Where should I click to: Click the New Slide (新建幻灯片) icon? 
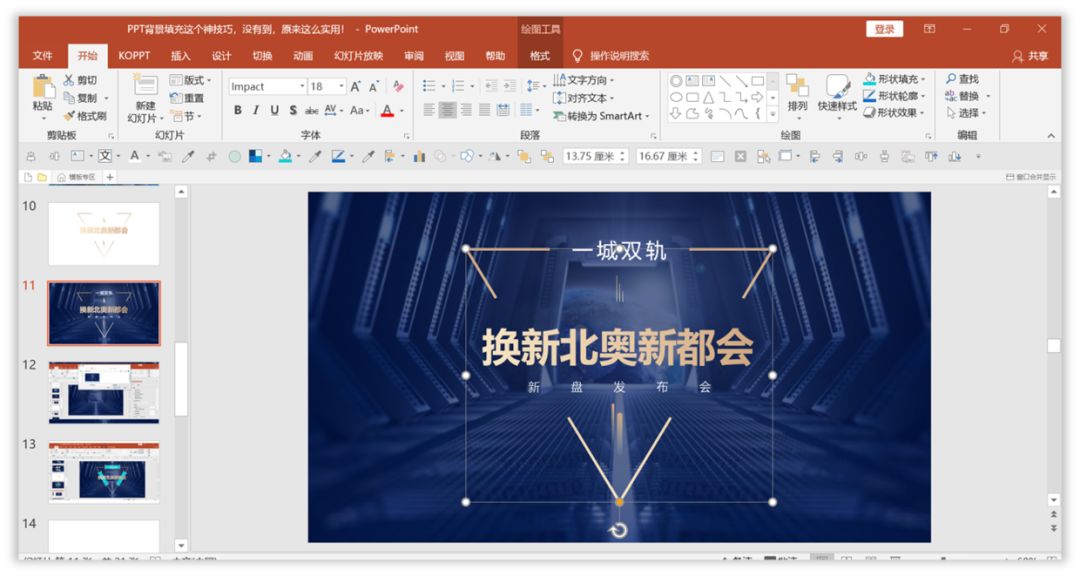tap(145, 85)
